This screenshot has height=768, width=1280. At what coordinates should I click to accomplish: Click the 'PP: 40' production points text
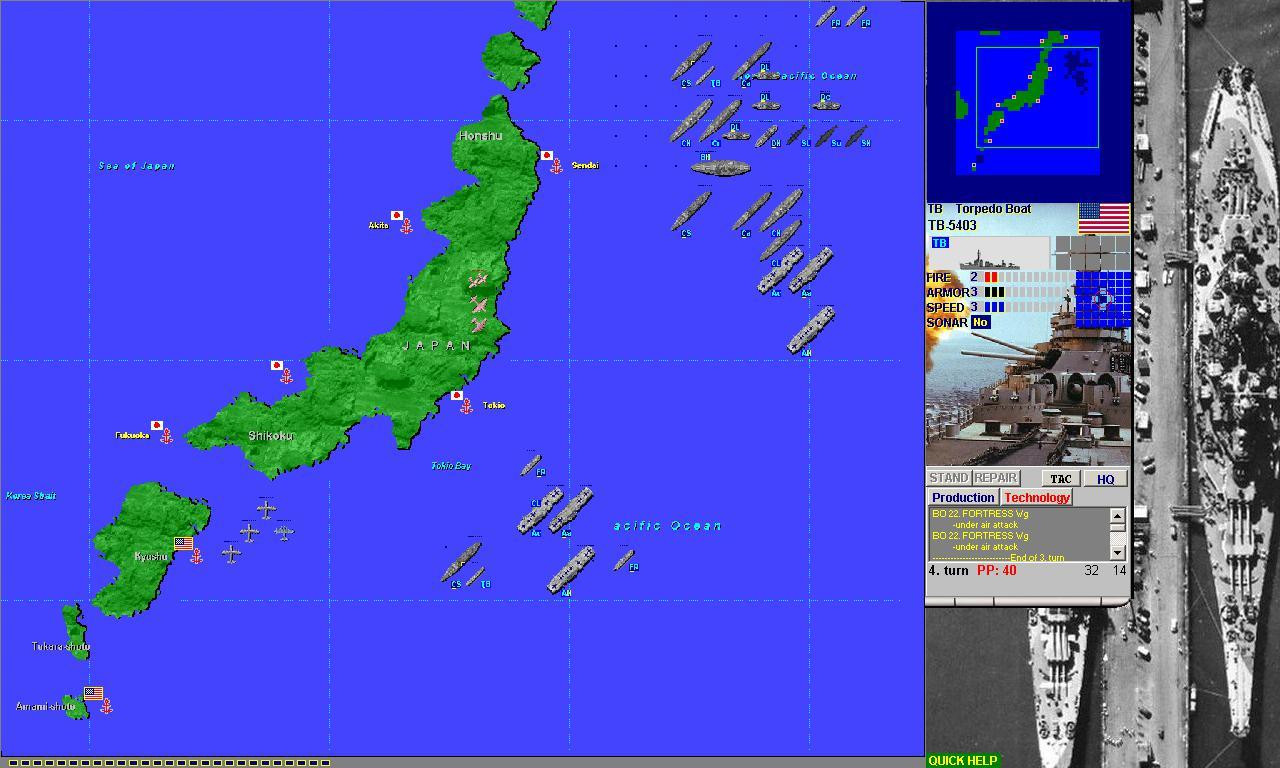pos(996,571)
